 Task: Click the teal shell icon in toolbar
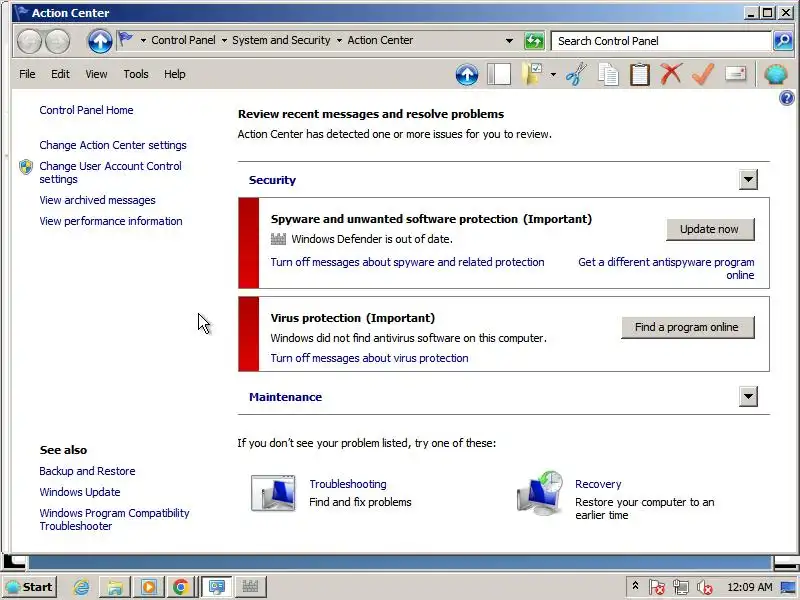point(776,74)
